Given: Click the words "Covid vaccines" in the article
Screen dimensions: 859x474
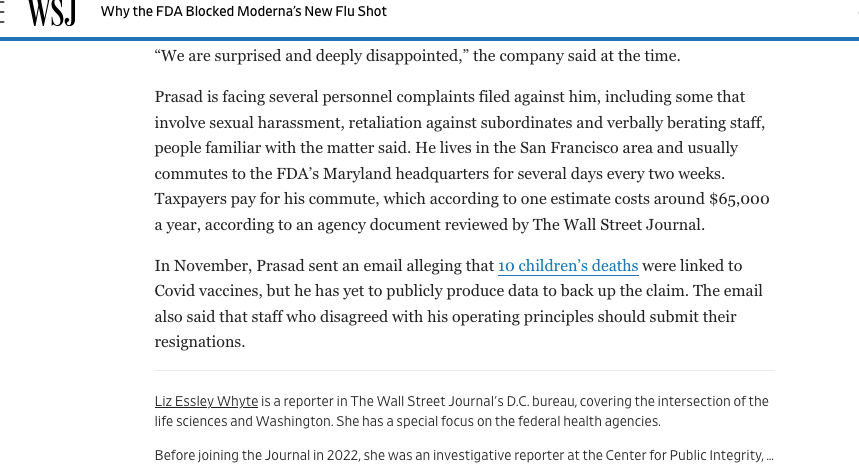Looking at the screenshot, I should point(207,291).
